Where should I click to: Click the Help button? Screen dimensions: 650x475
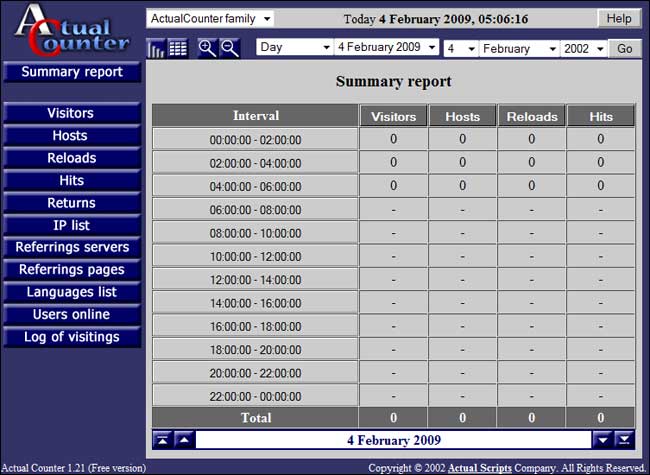tap(618, 19)
